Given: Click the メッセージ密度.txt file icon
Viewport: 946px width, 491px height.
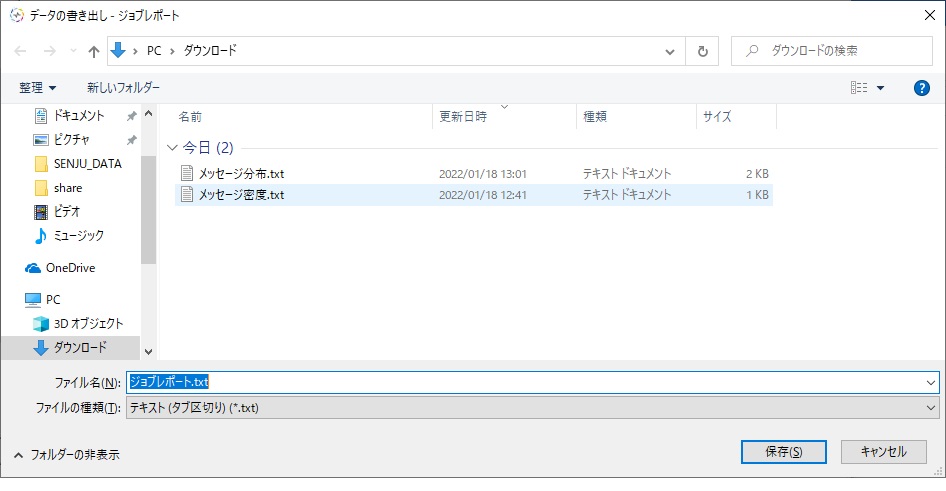Looking at the screenshot, I should 187,194.
